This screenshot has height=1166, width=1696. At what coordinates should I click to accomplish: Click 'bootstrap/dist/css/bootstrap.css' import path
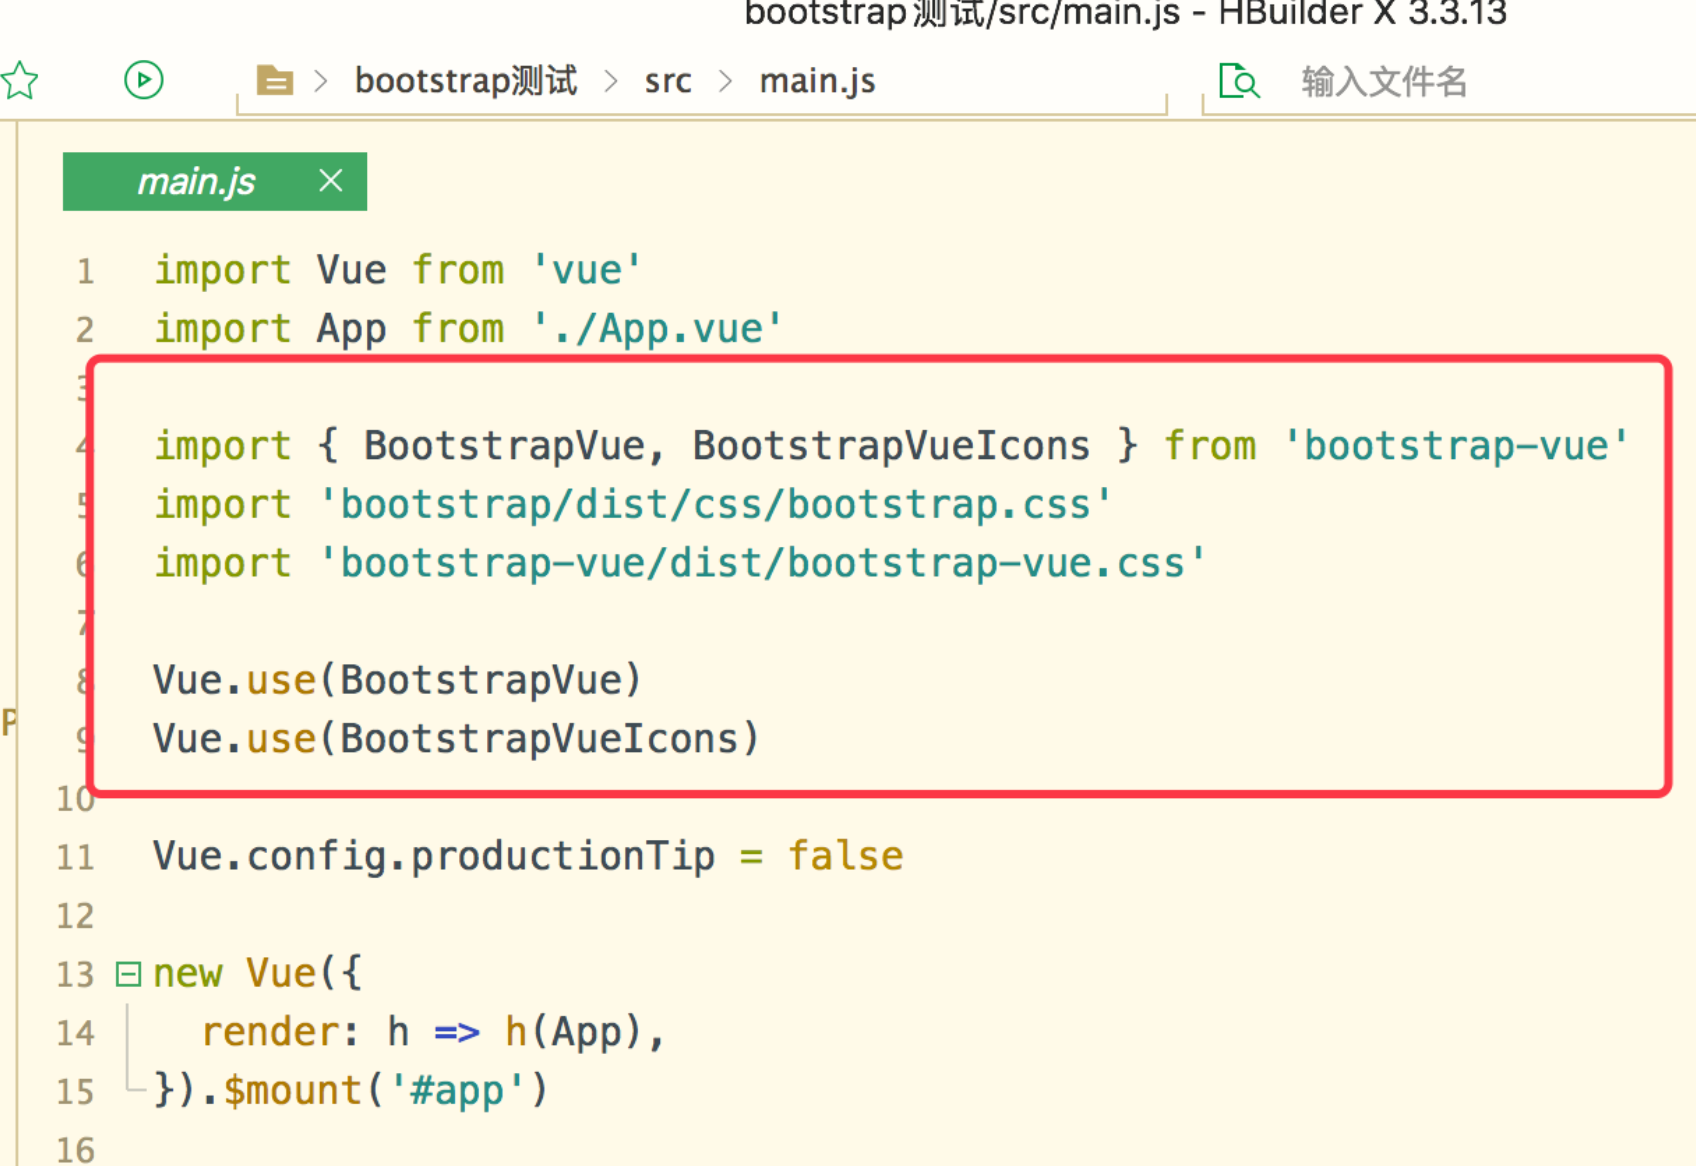[715, 505]
